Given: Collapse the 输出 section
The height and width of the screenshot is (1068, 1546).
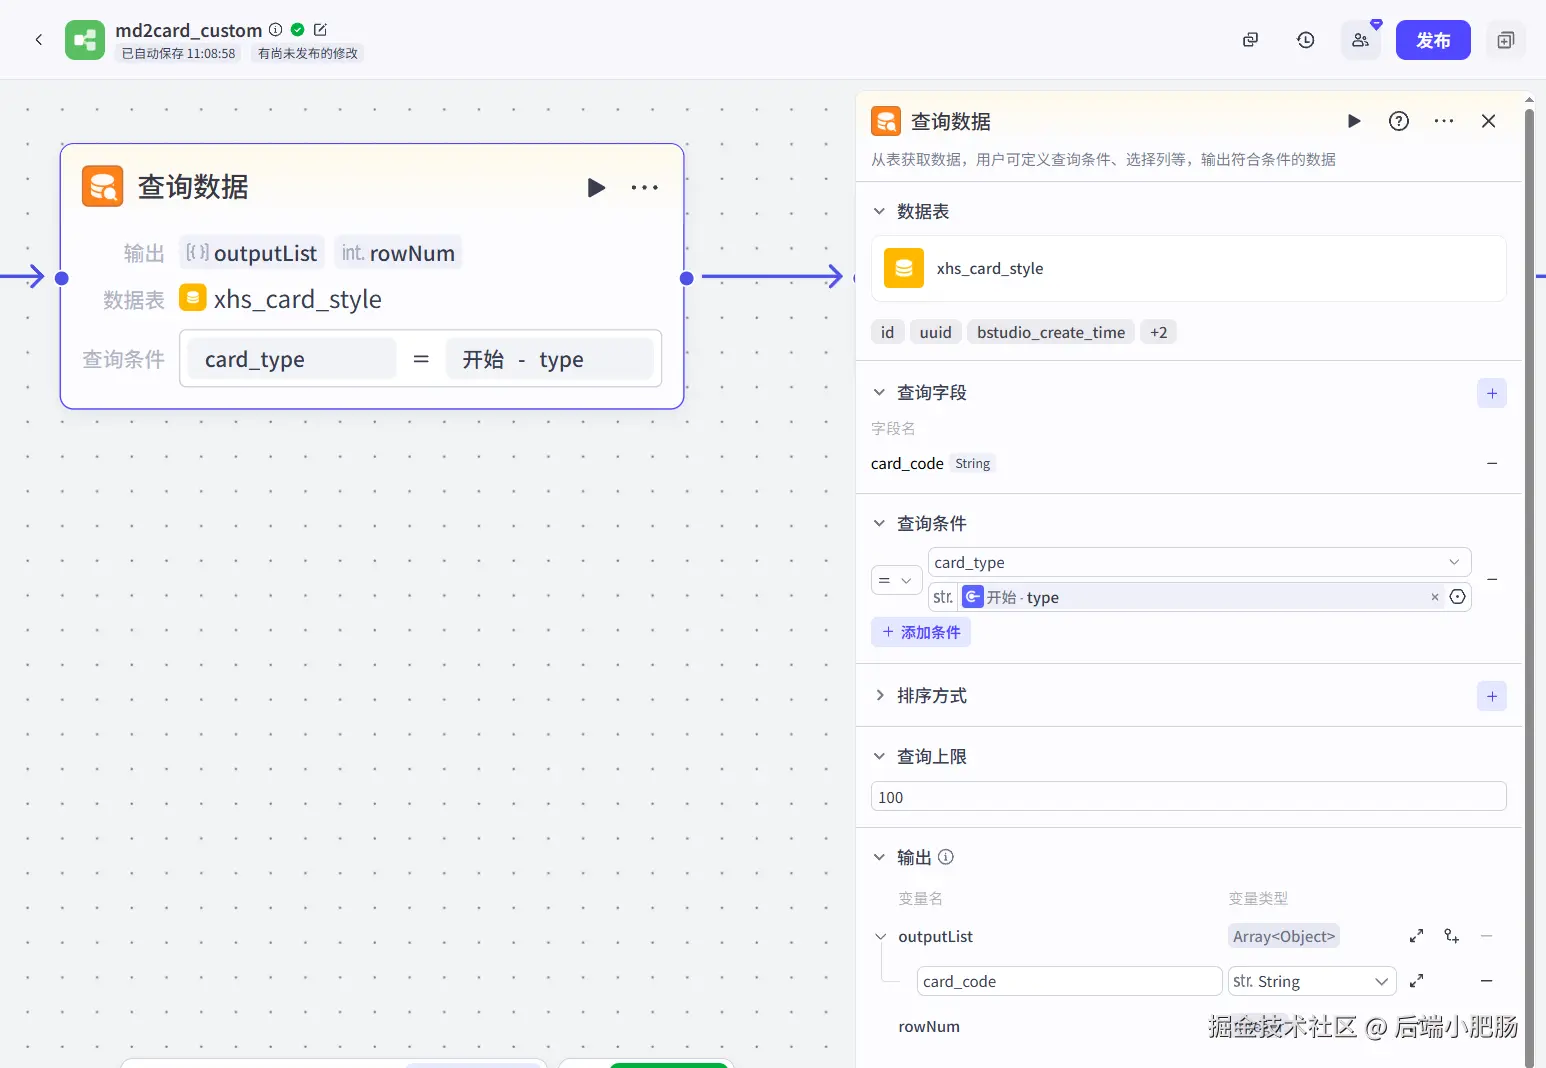Looking at the screenshot, I should tap(879, 857).
